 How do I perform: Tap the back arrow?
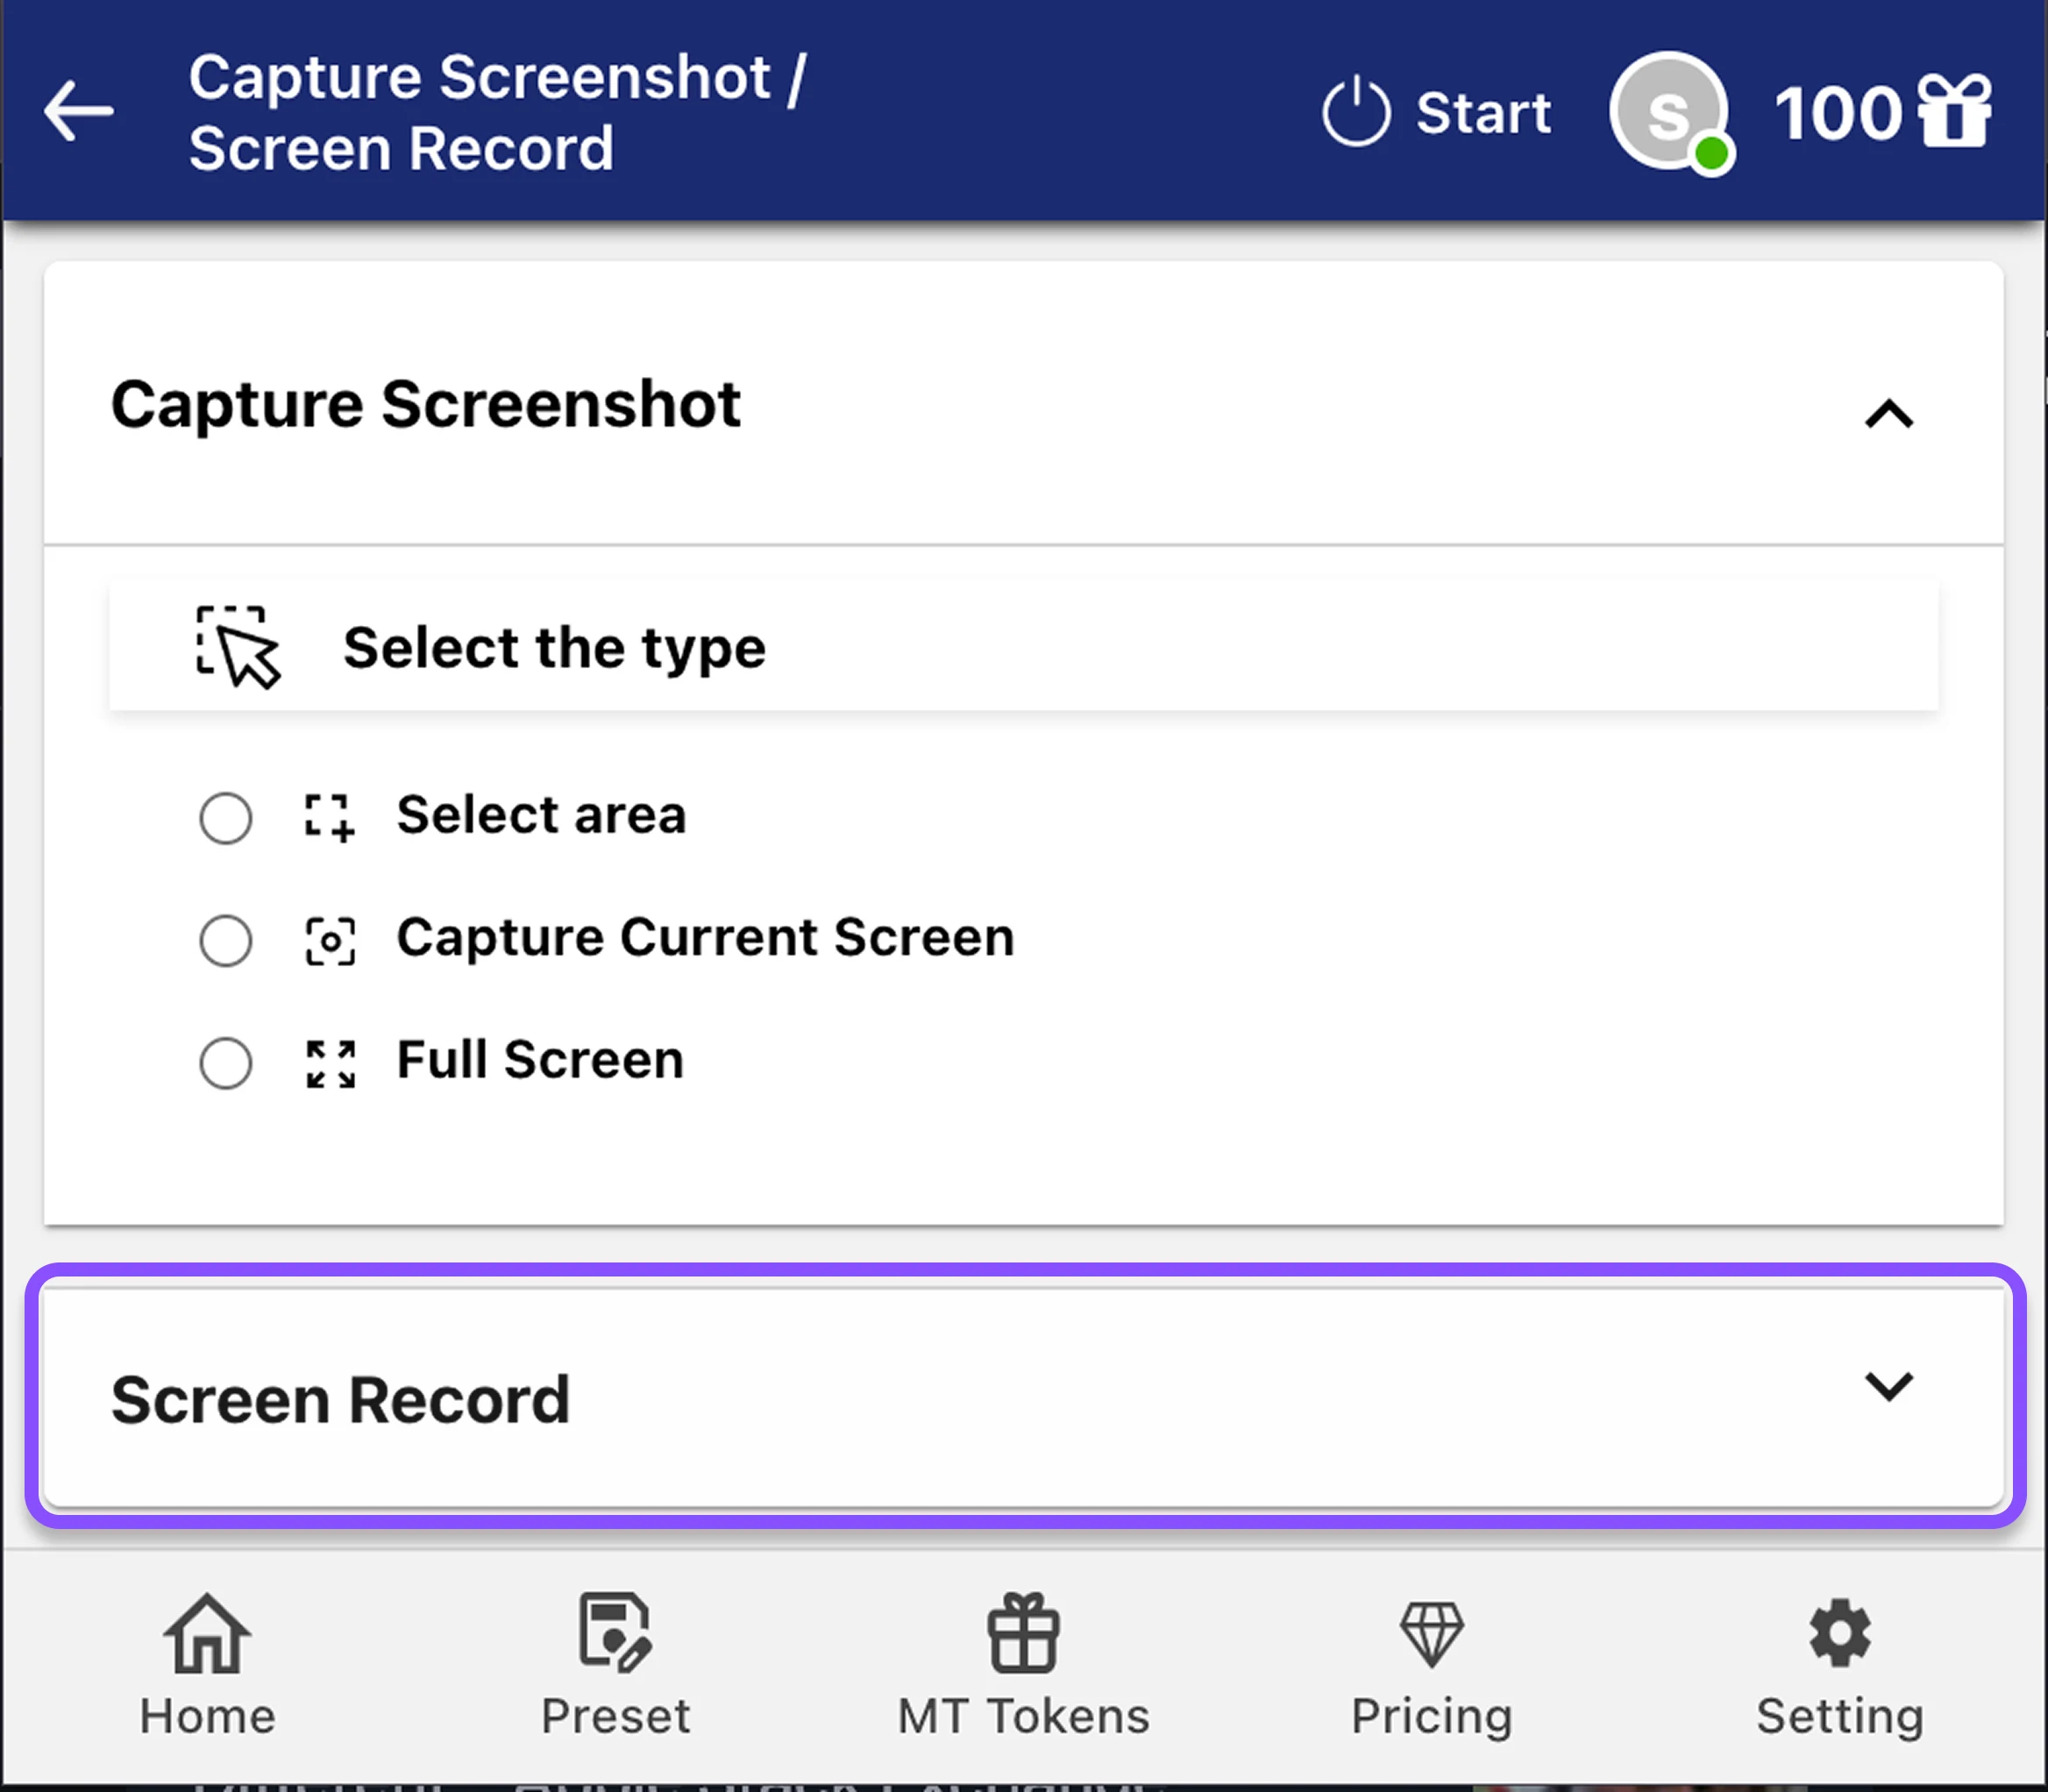click(78, 111)
